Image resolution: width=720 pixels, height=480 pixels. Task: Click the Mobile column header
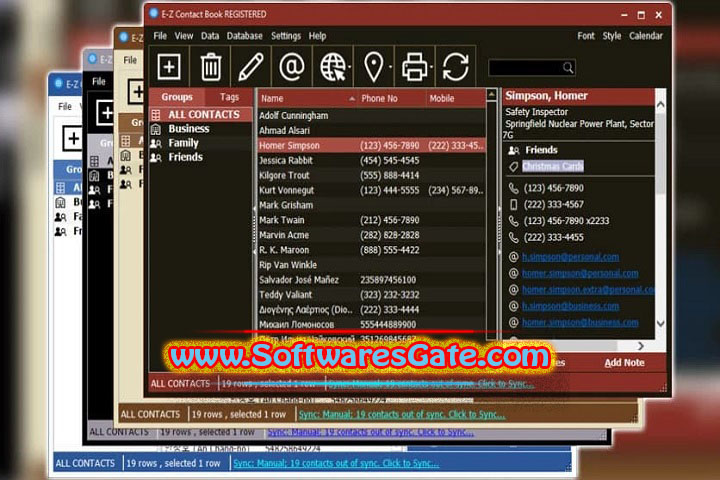click(455, 98)
